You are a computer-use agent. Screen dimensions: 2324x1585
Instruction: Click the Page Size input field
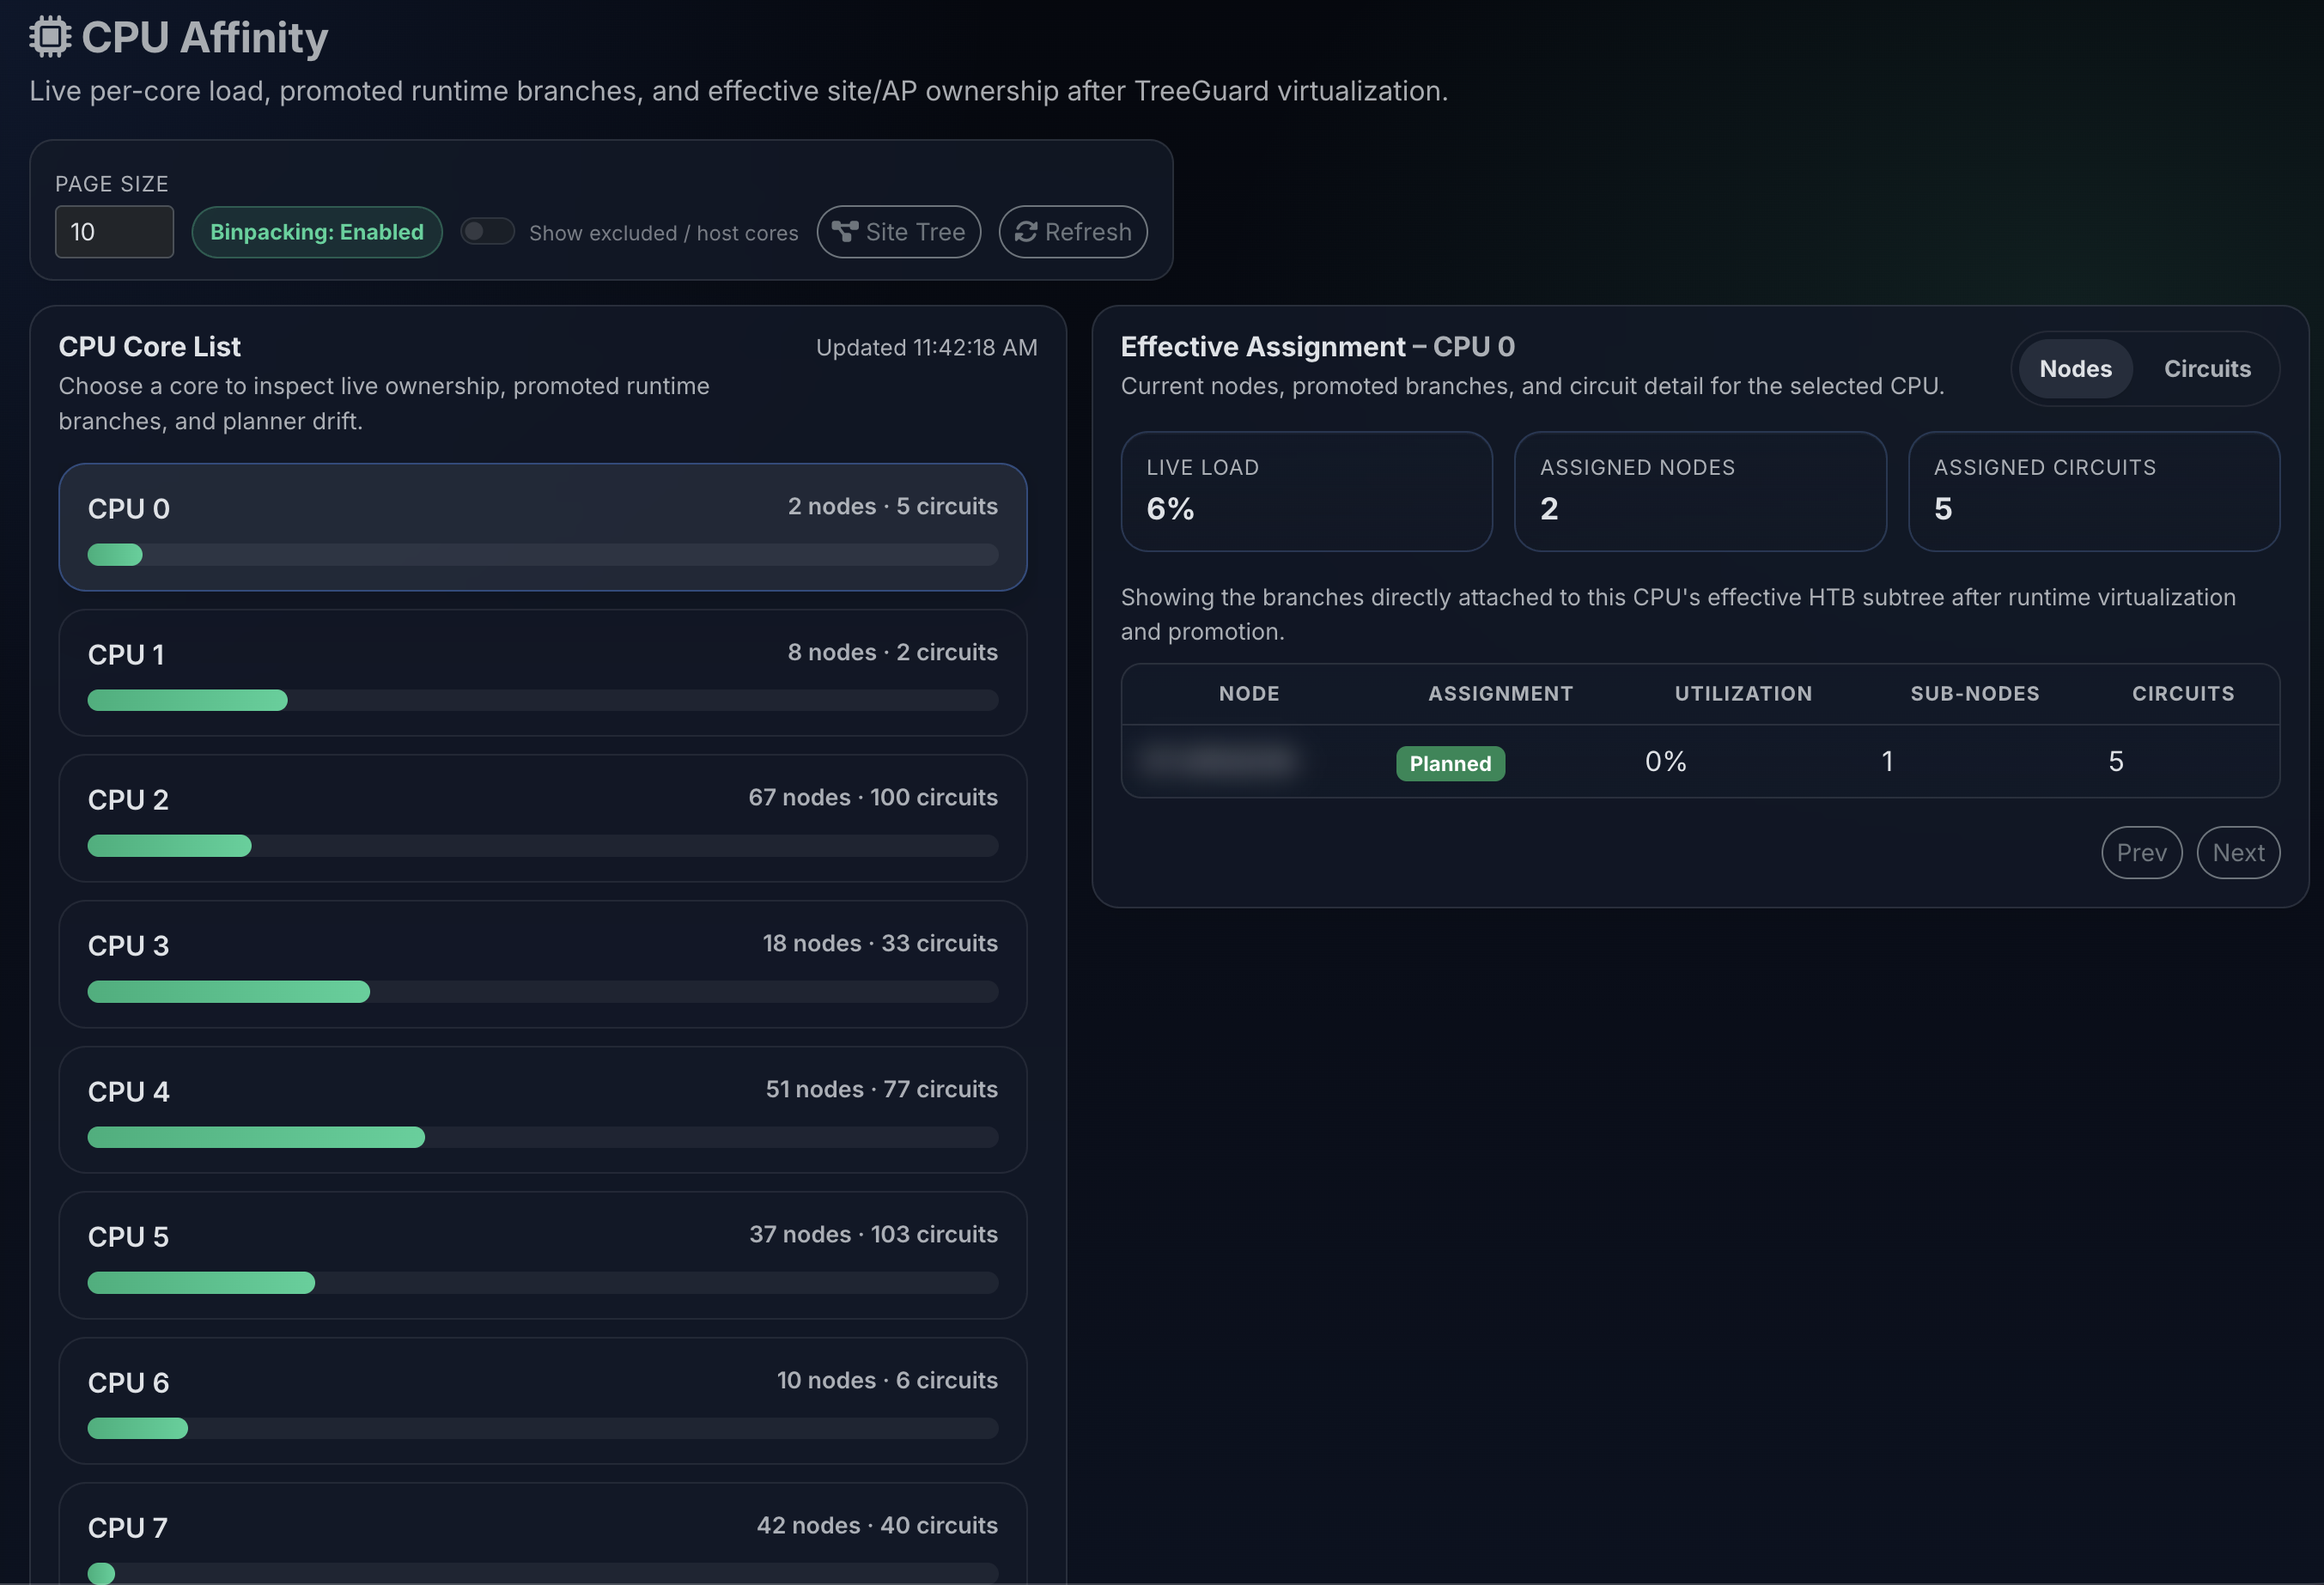pos(114,232)
